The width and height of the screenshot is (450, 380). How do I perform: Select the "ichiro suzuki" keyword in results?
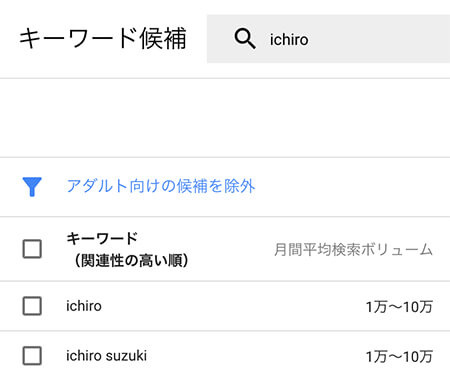pyautogui.click(x=106, y=356)
